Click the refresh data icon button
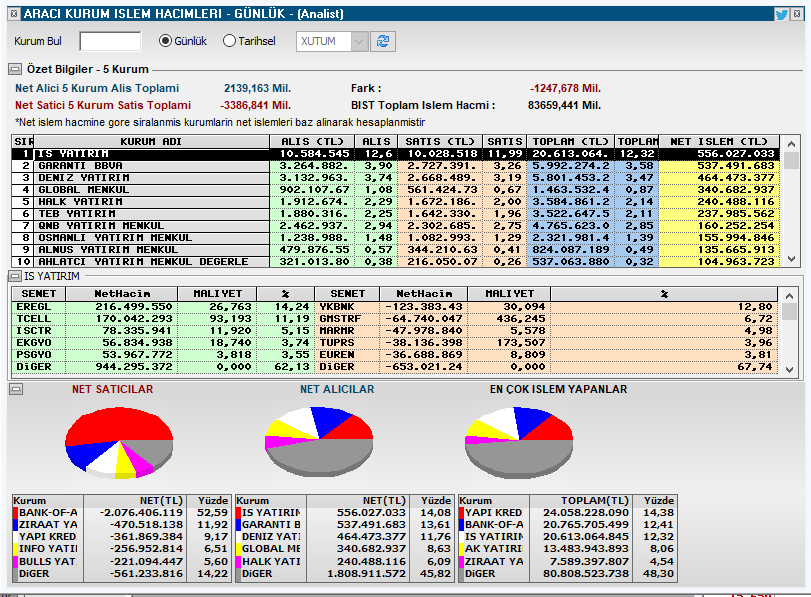 383,41
